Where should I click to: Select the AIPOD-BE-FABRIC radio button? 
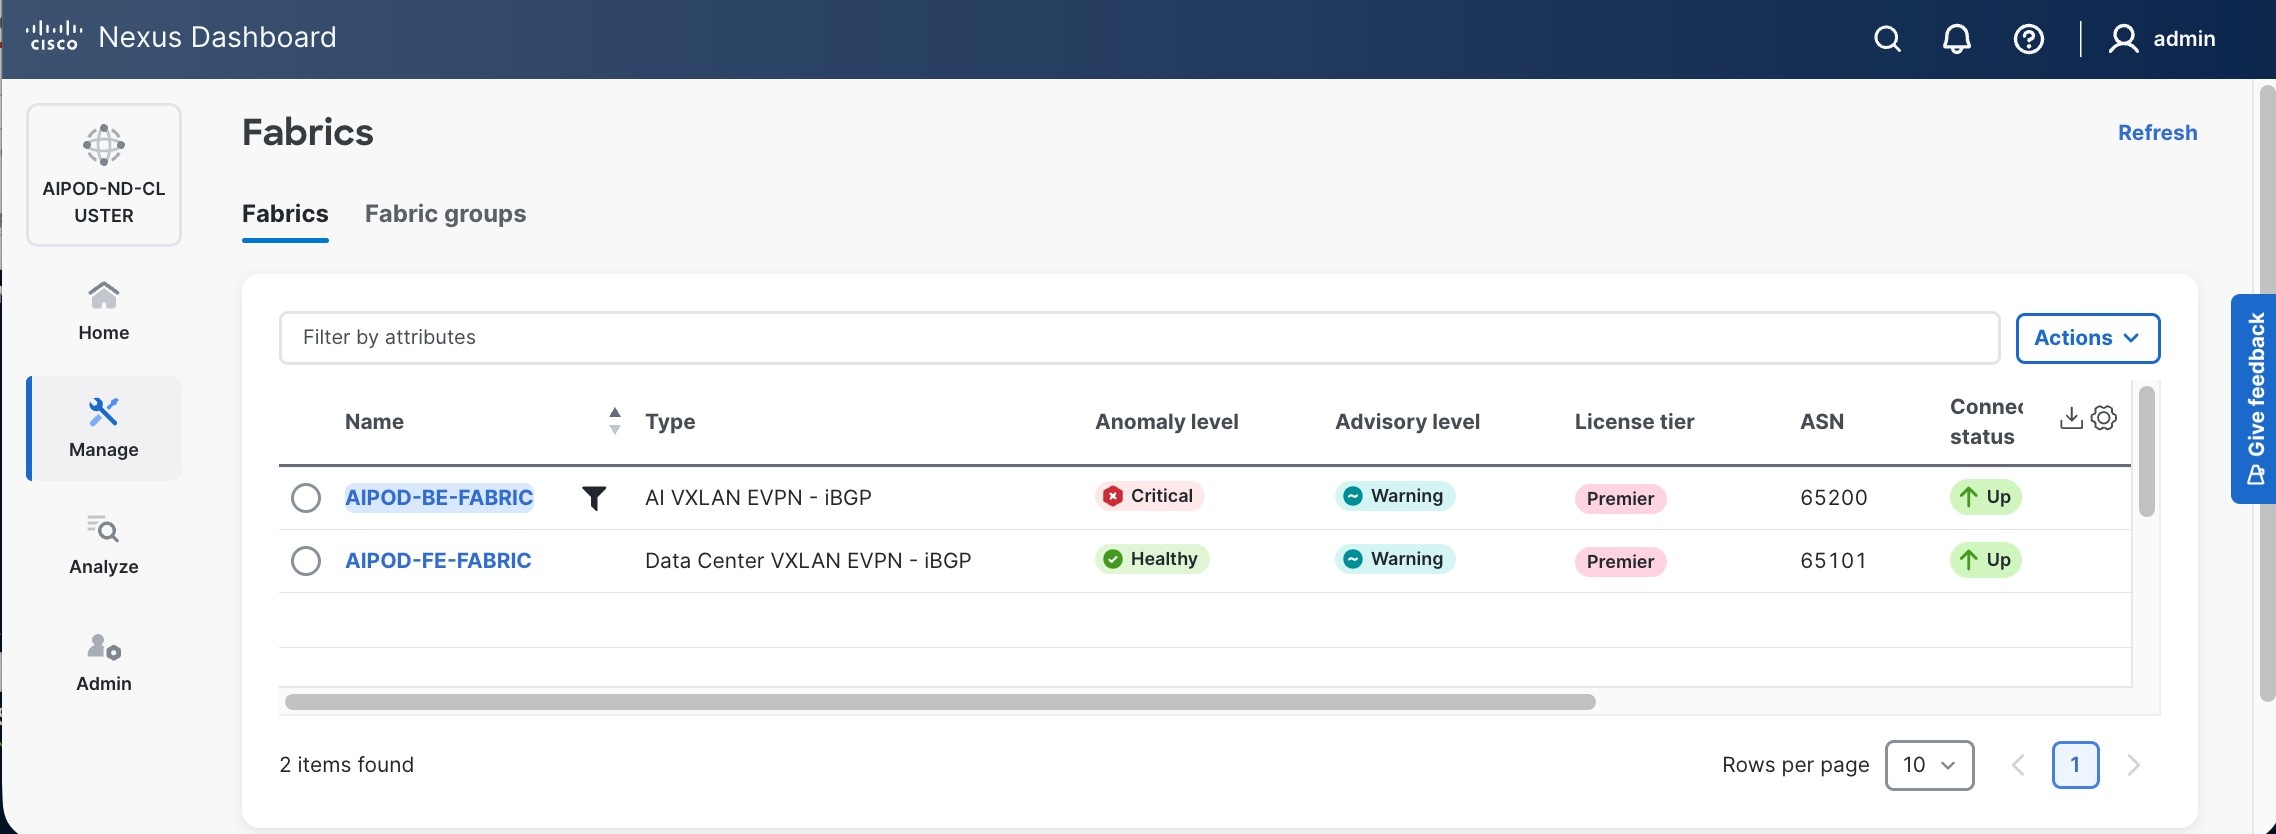coord(306,498)
